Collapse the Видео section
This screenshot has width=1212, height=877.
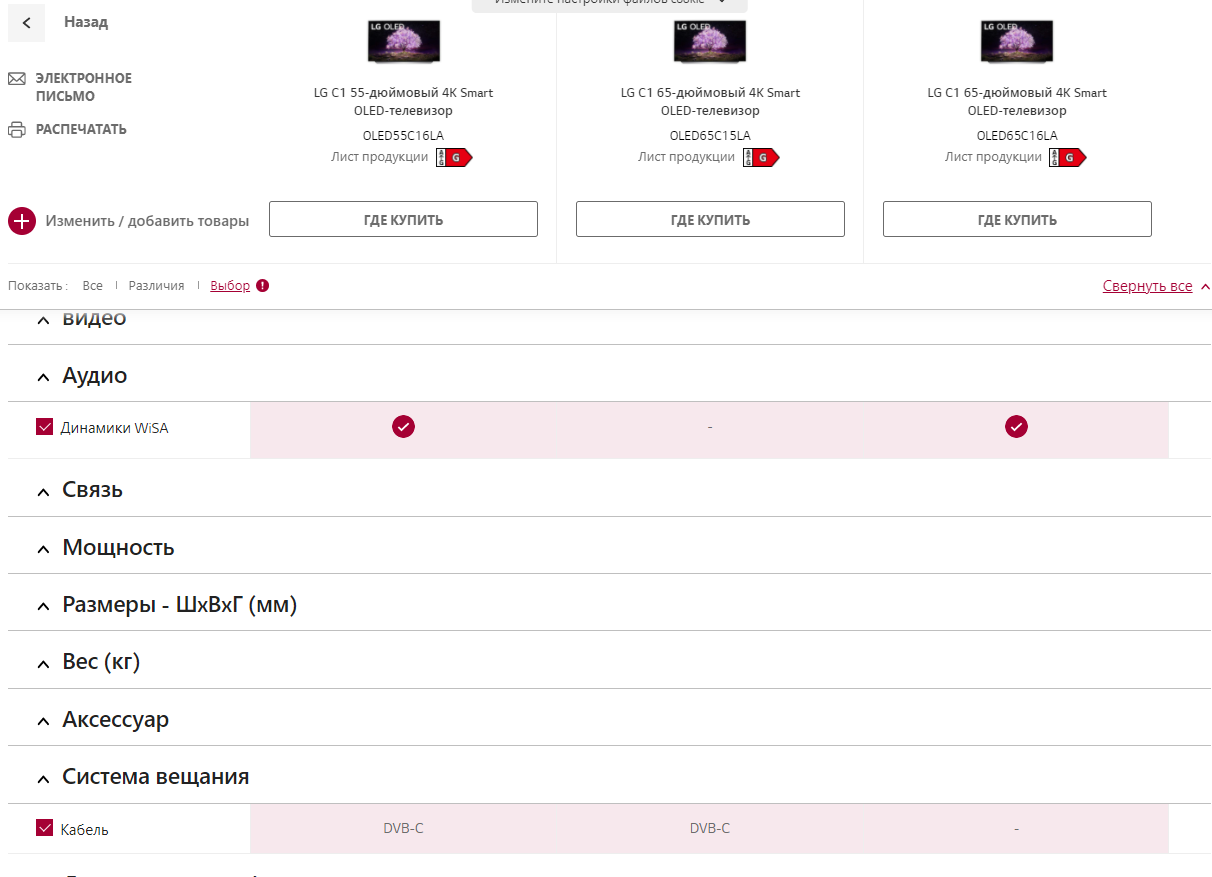pos(43,321)
